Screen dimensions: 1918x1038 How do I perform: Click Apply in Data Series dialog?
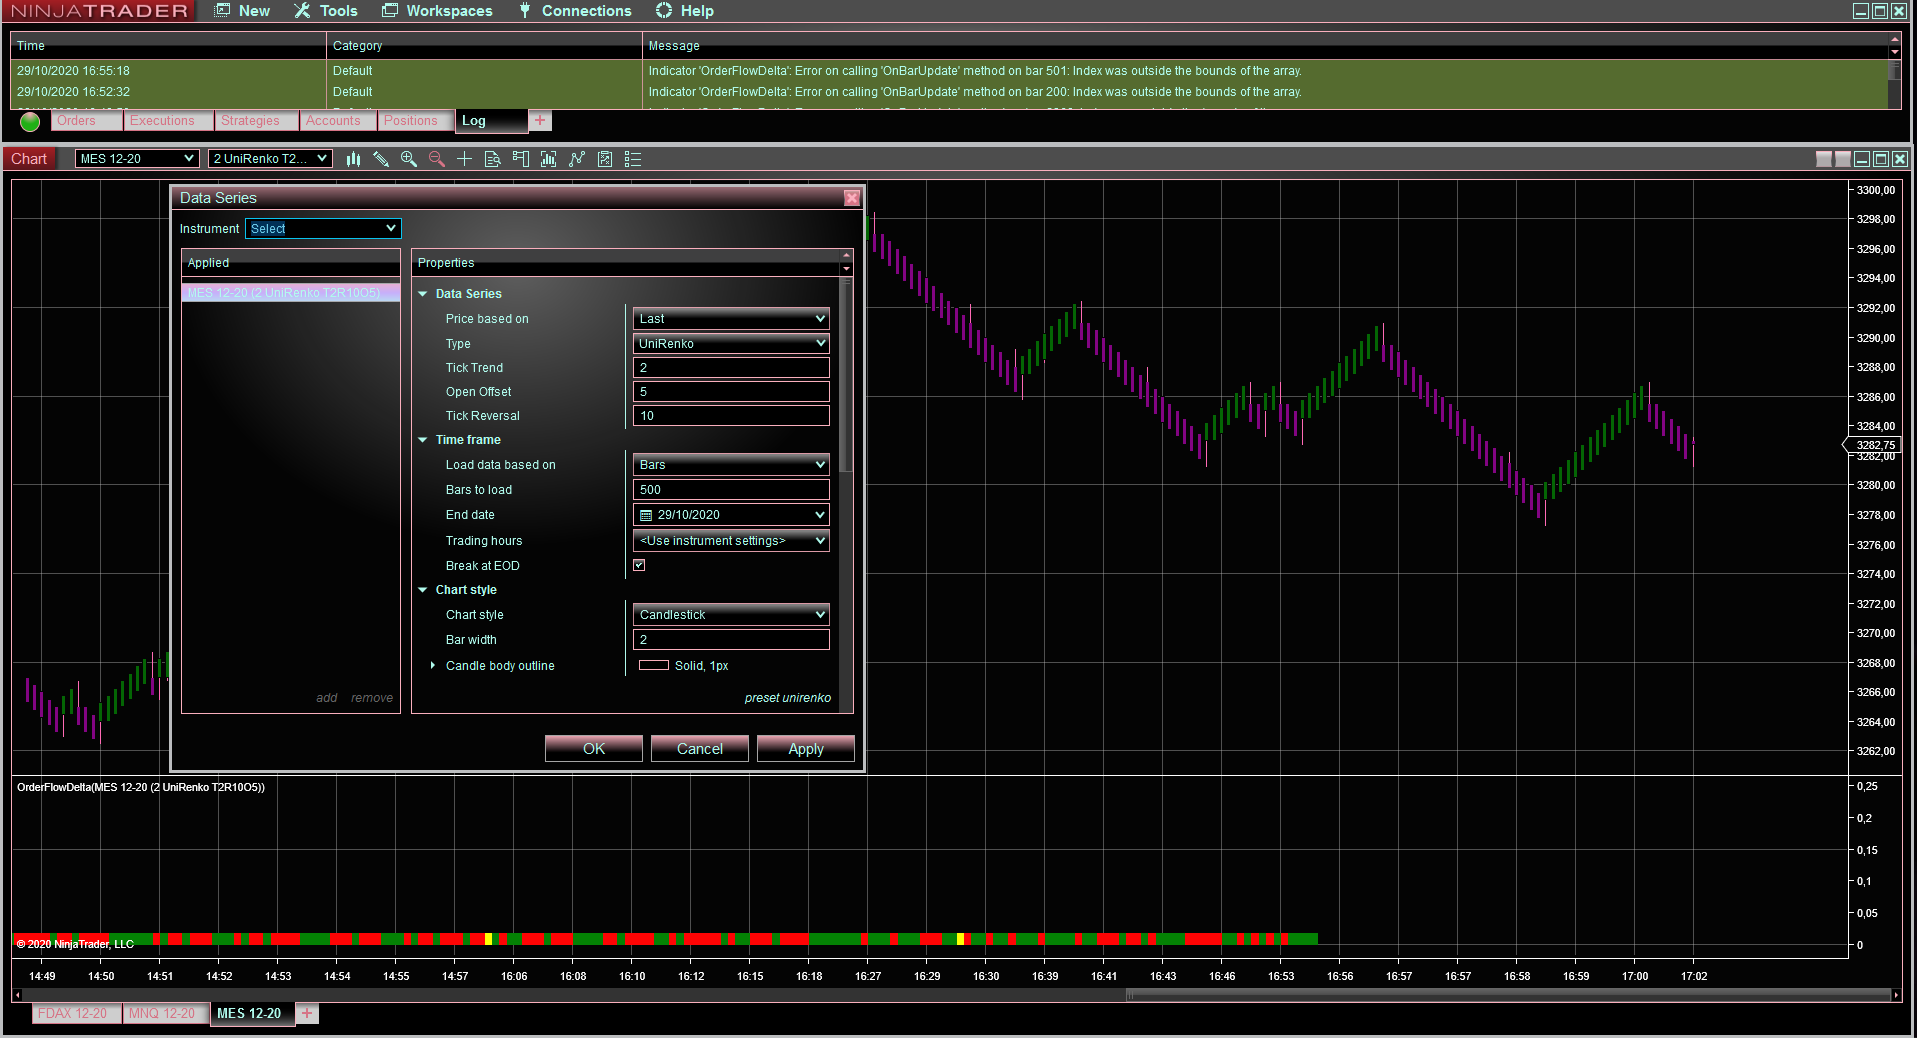click(x=806, y=749)
